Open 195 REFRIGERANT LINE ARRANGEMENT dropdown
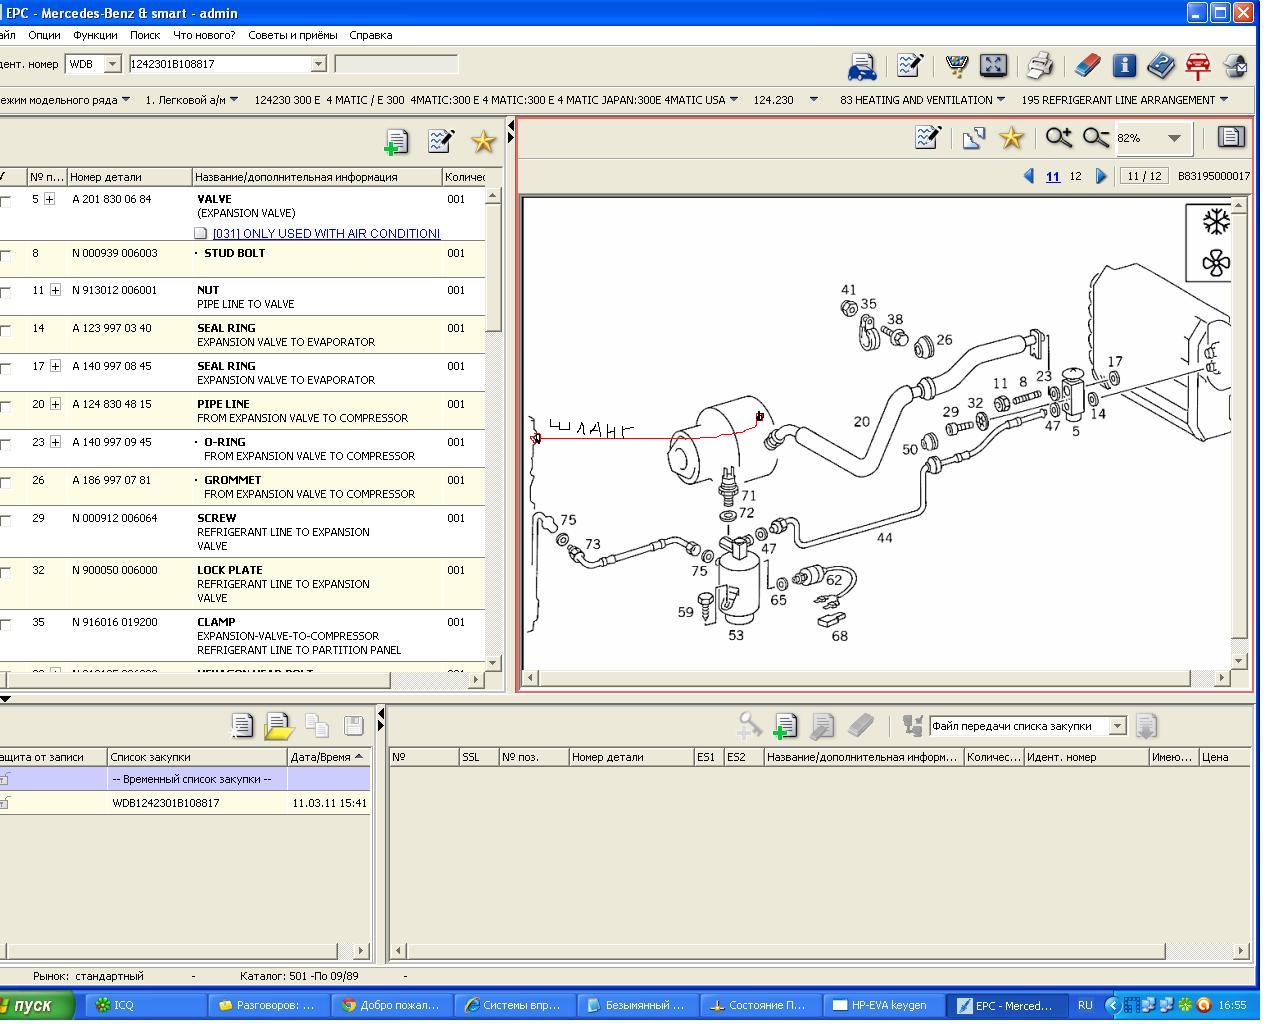The image size is (1280, 1024). click(1224, 99)
